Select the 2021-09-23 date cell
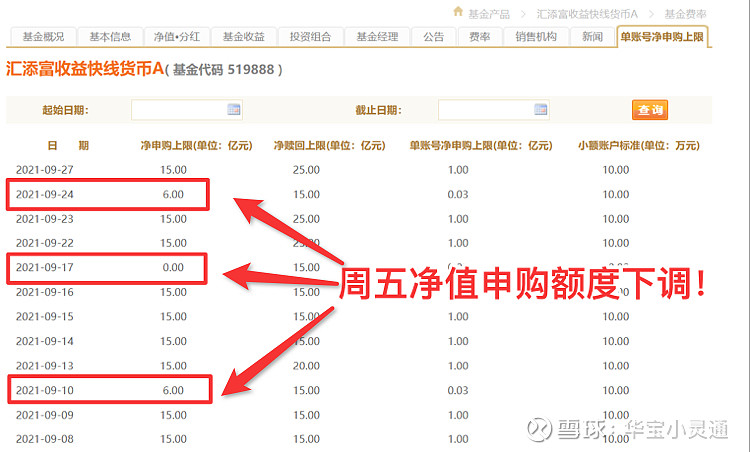This screenshot has height=452, width=750. tap(44, 219)
